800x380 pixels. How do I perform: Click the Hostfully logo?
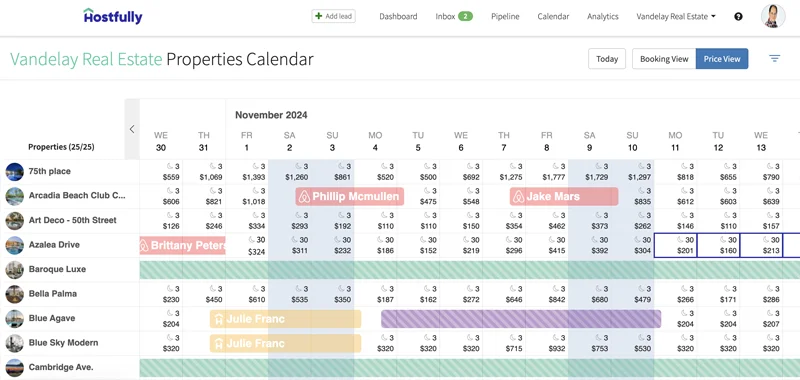(113, 16)
